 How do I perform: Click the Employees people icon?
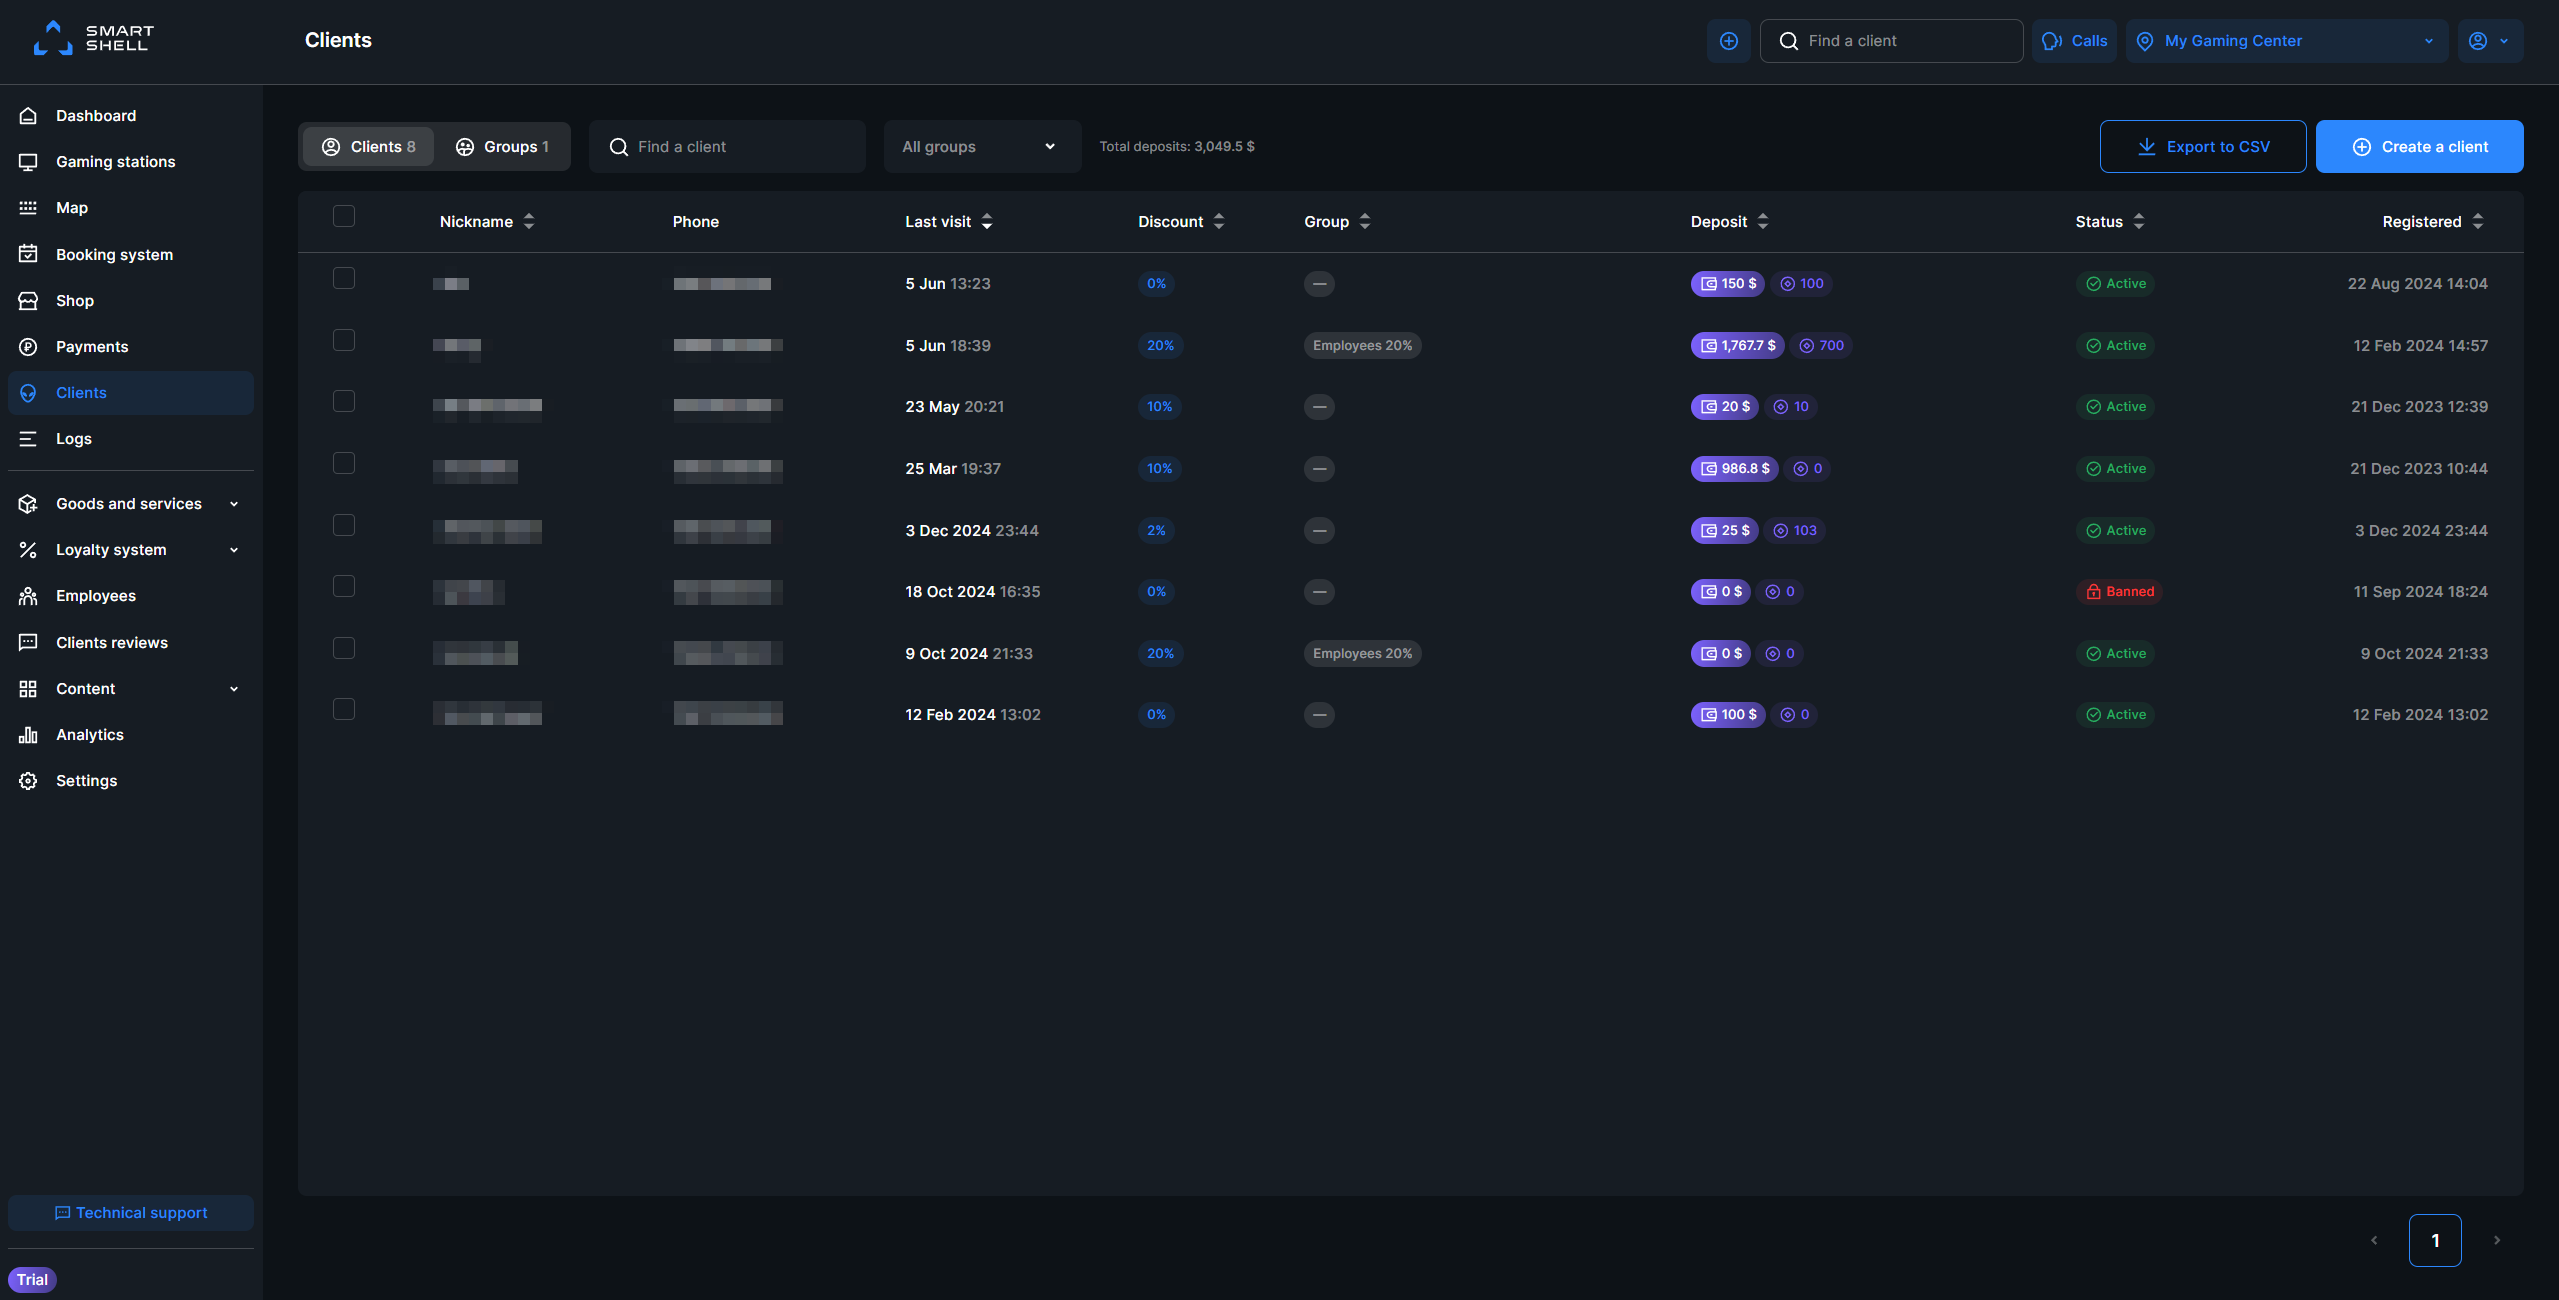point(28,596)
